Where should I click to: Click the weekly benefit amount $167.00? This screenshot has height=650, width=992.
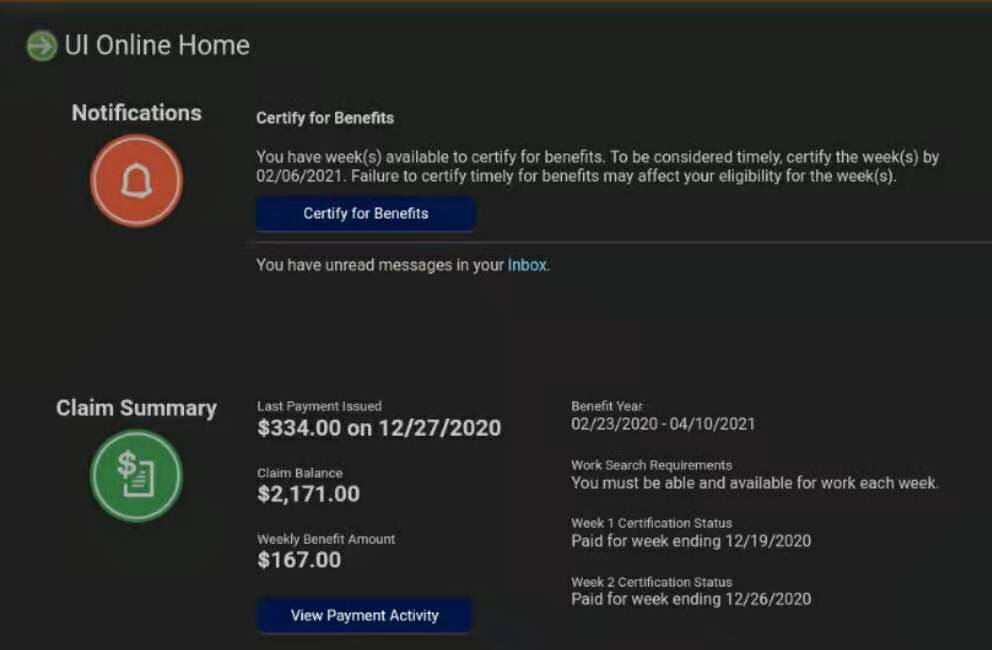299,560
